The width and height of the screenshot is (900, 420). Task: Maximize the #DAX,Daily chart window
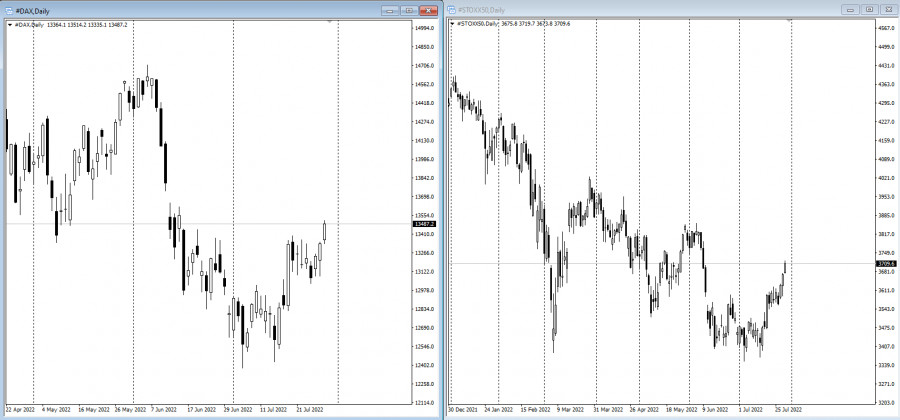[x=408, y=9]
